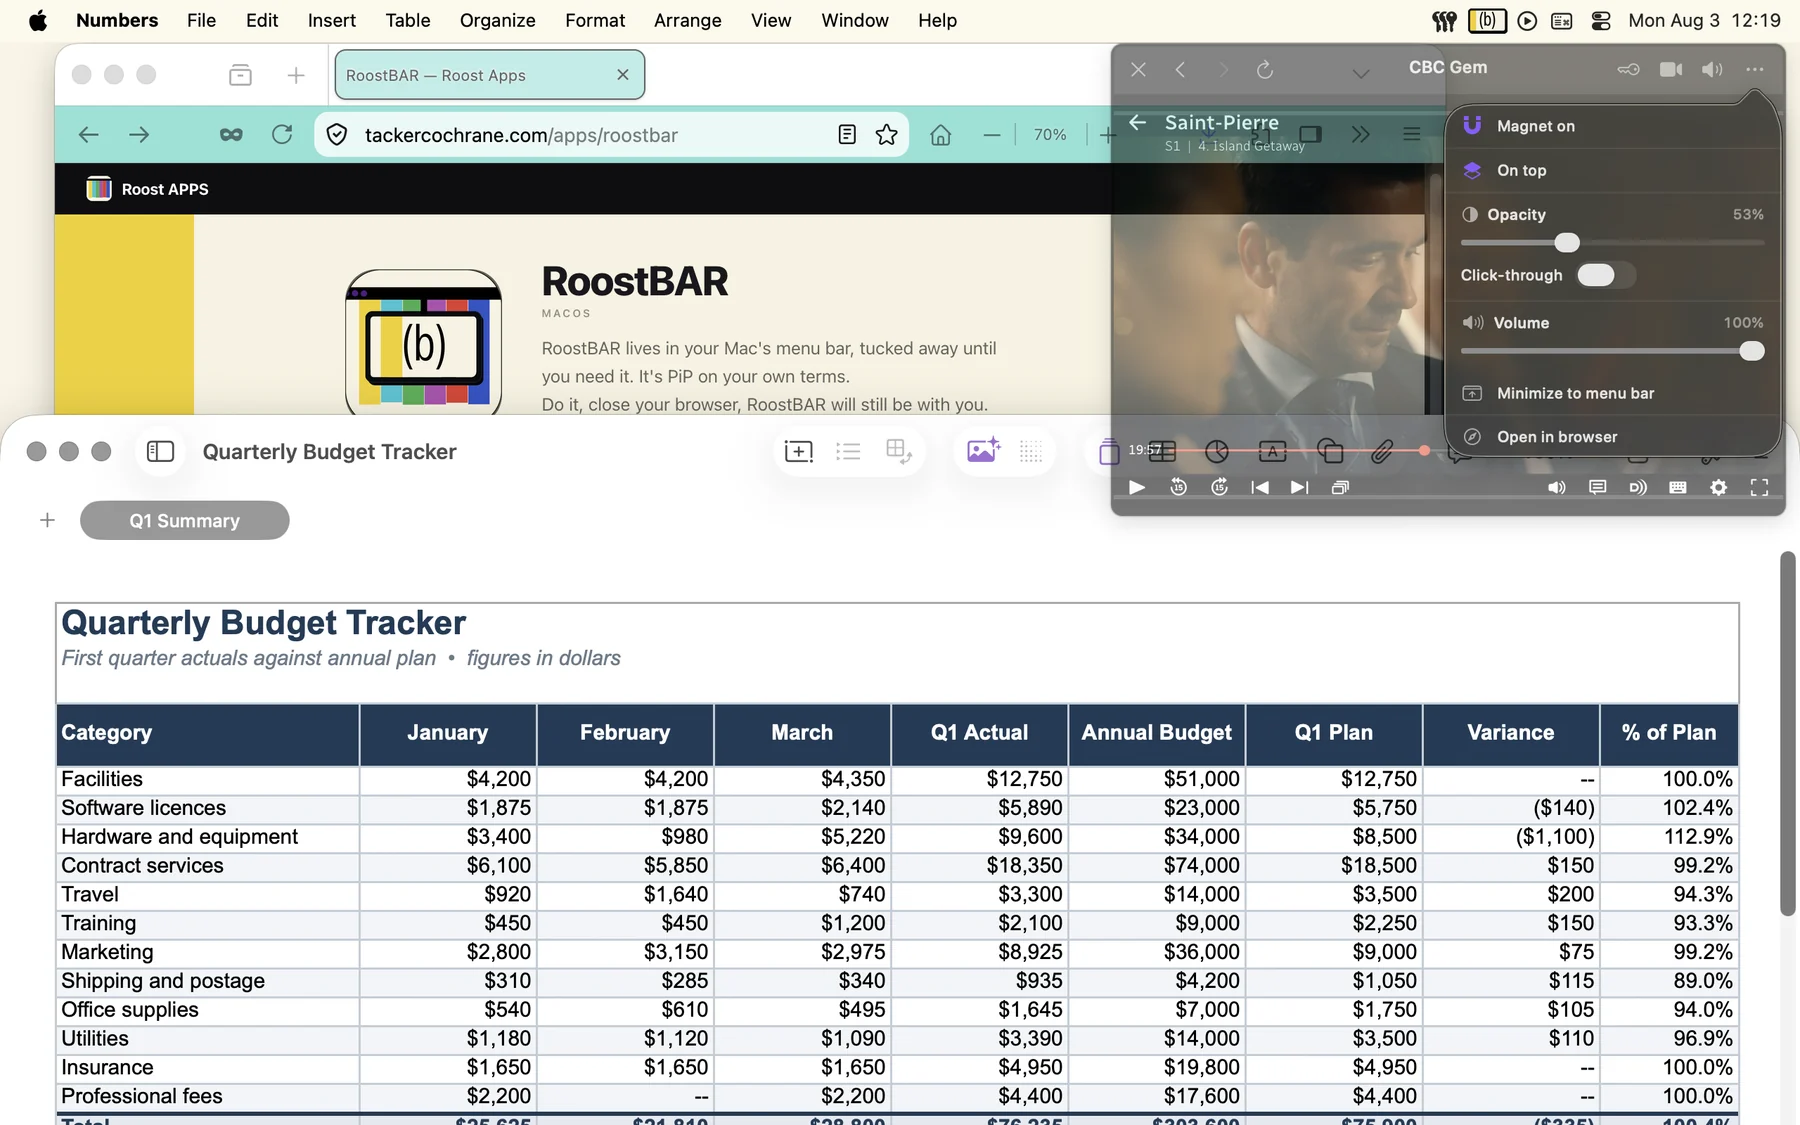This screenshot has height=1125, width=1800.
Task: Open closed captions in the player controls
Action: [x=1597, y=487]
